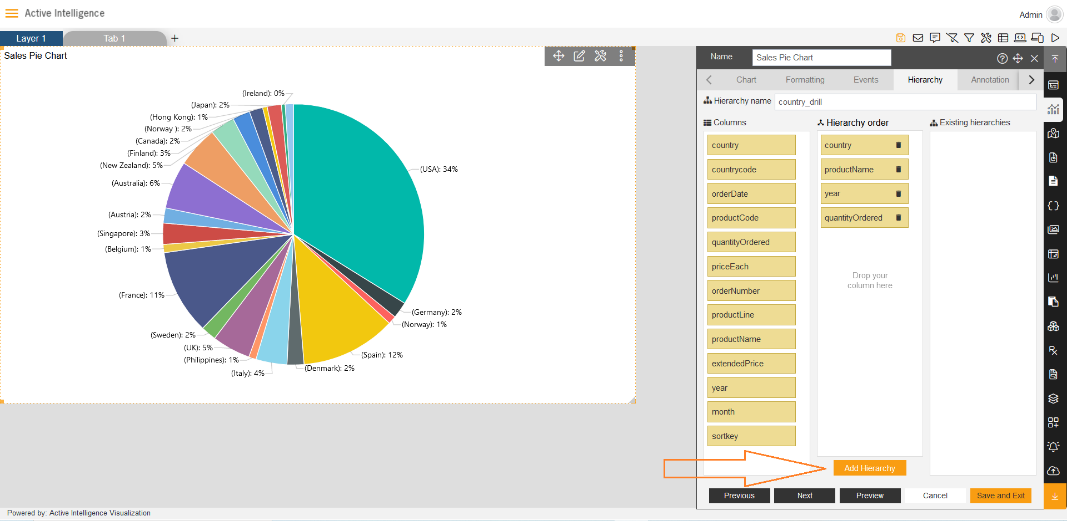Click the filter funnel icon in top toolbar
Image resolution: width=1067 pixels, height=521 pixels.
click(968, 38)
